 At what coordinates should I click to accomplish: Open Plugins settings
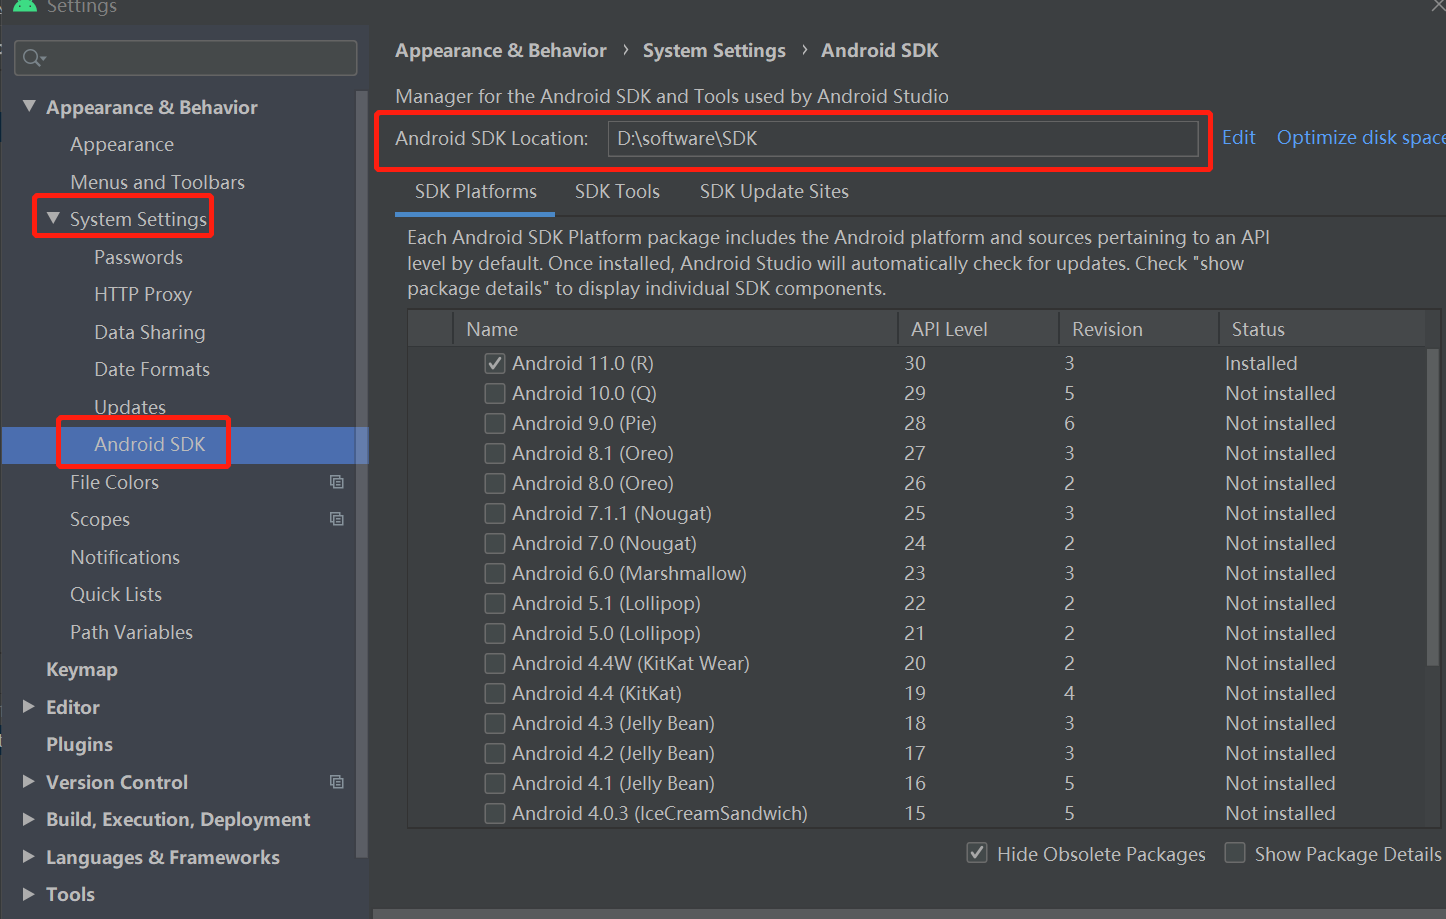pos(79,745)
